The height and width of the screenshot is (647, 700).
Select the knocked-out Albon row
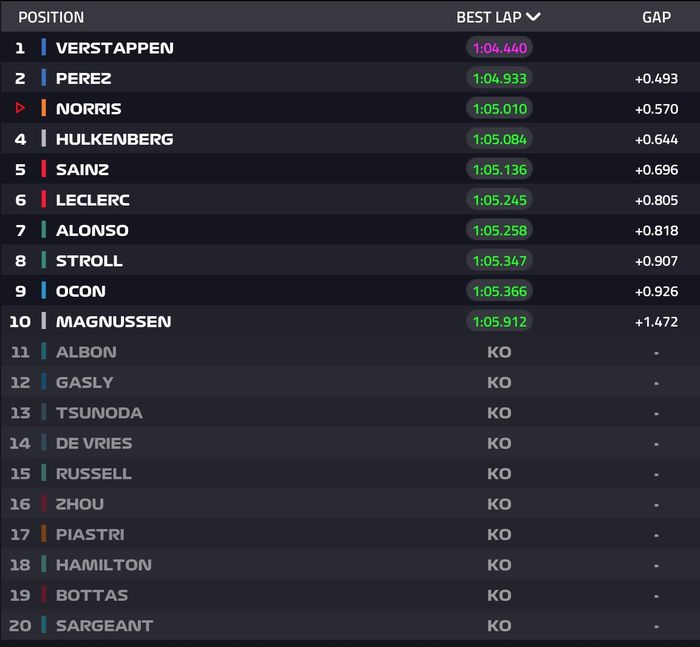point(86,352)
